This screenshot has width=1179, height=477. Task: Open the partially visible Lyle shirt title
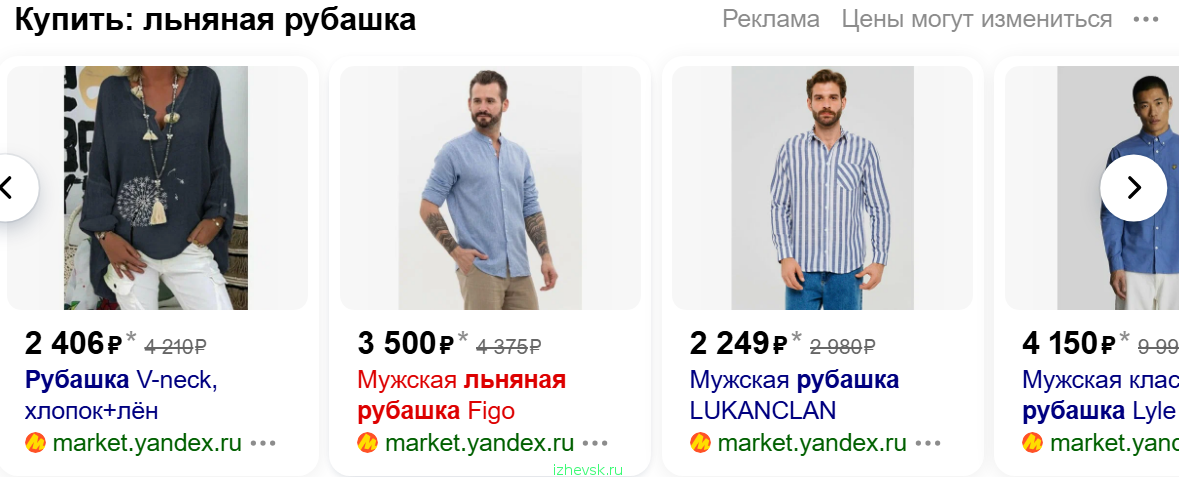pos(1100,396)
